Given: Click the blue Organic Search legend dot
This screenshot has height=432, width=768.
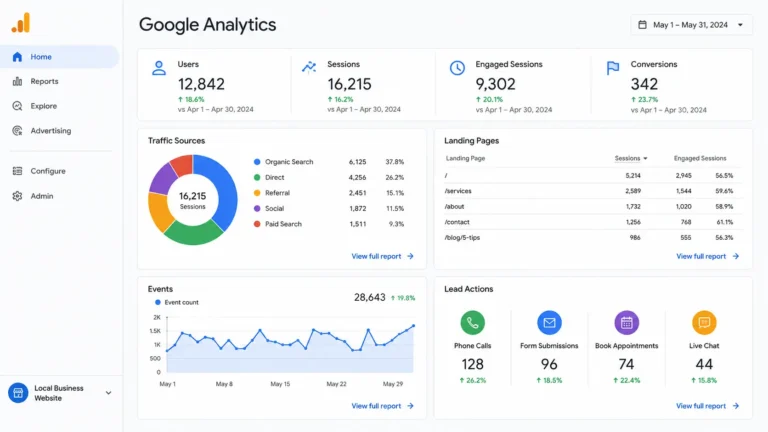Looking at the screenshot, I should point(257,162).
